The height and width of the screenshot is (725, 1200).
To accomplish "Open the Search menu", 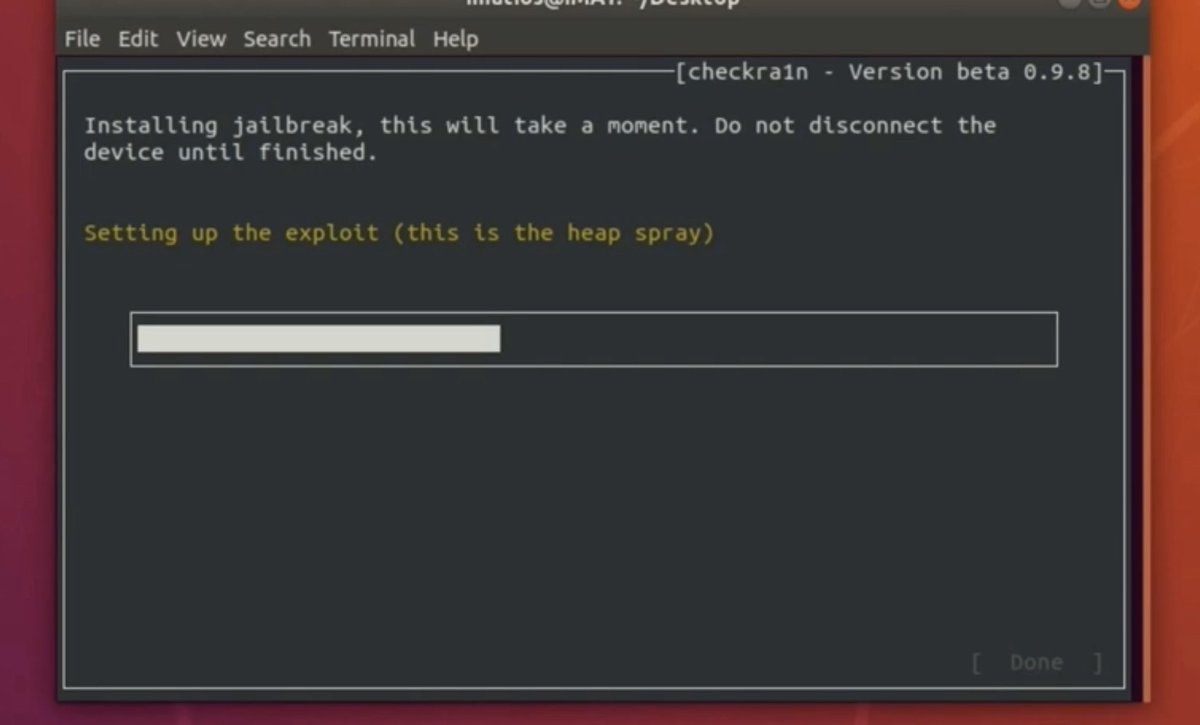I will click(277, 39).
